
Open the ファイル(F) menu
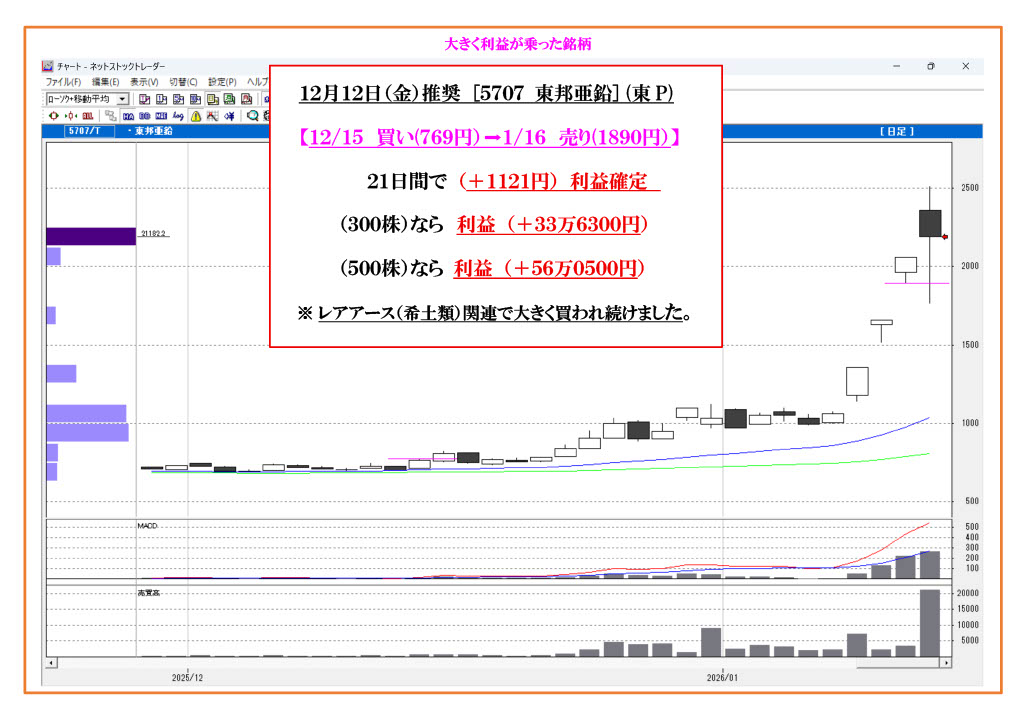(63, 82)
